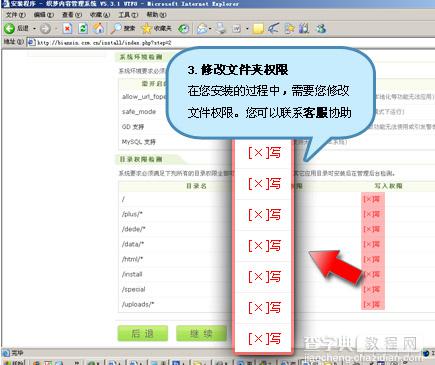
Task: Open the Back button history dropdown arrow
Action: 34,29
